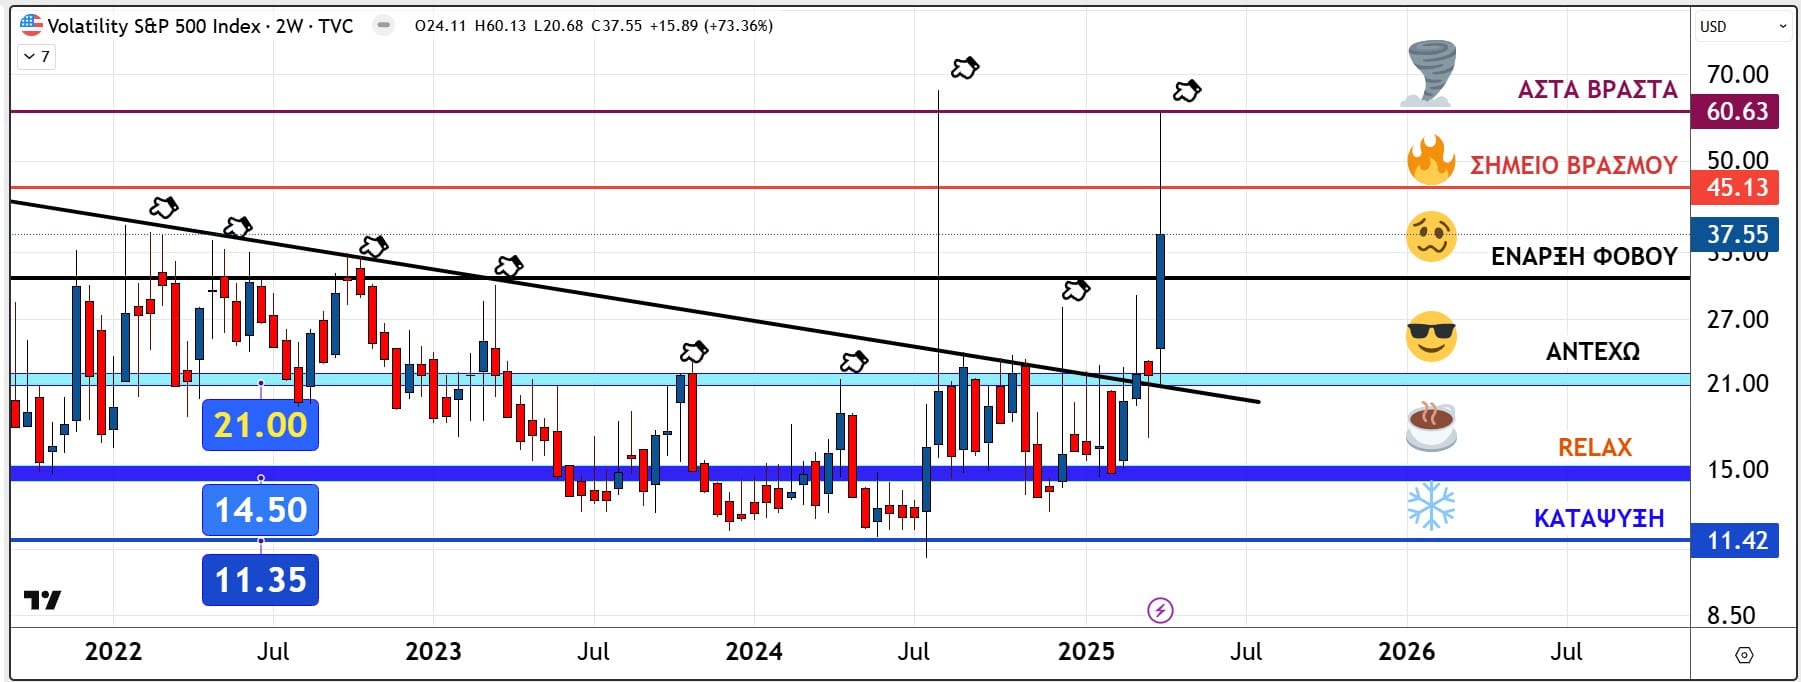This screenshot has width=1801, height=682.
Task: Select the pointing hand above the 2025 spike
Action: (x=1187, y=91)
